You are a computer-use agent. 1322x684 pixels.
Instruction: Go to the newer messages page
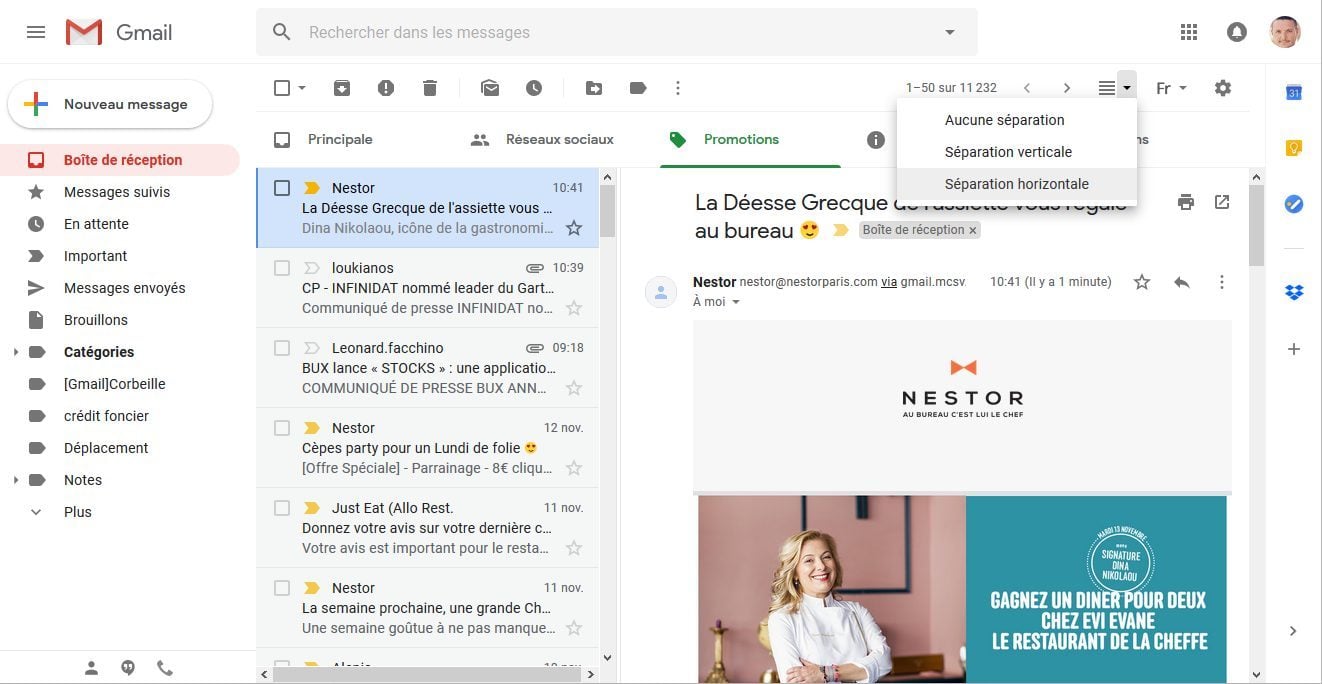pyautogui.click(x=1027, y=88)
